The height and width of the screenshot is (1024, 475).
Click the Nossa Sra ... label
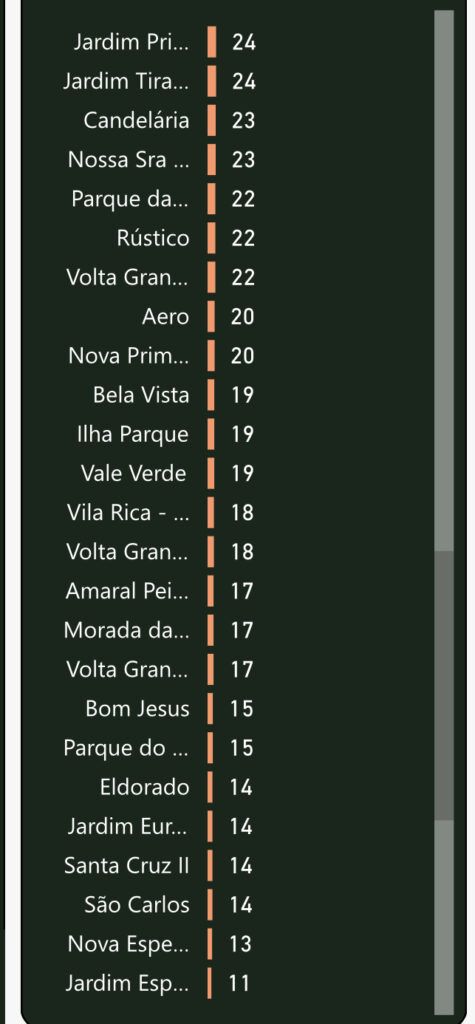point(129,159)
